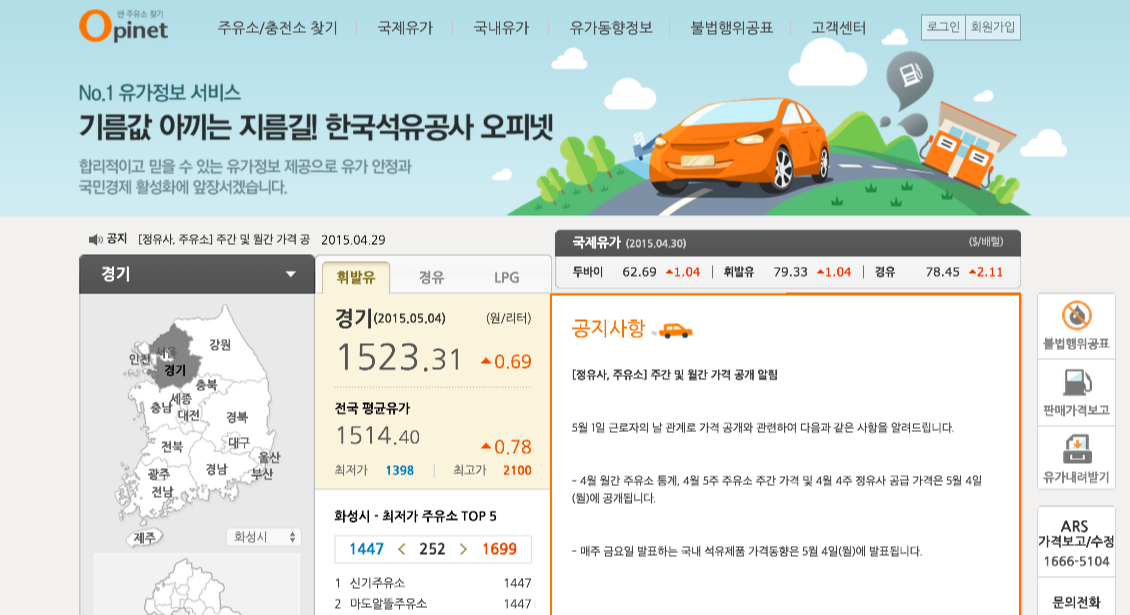Open the 공지사항 notice title
1130x615 pixels.
pyautogui.click(x=674, y=375)
